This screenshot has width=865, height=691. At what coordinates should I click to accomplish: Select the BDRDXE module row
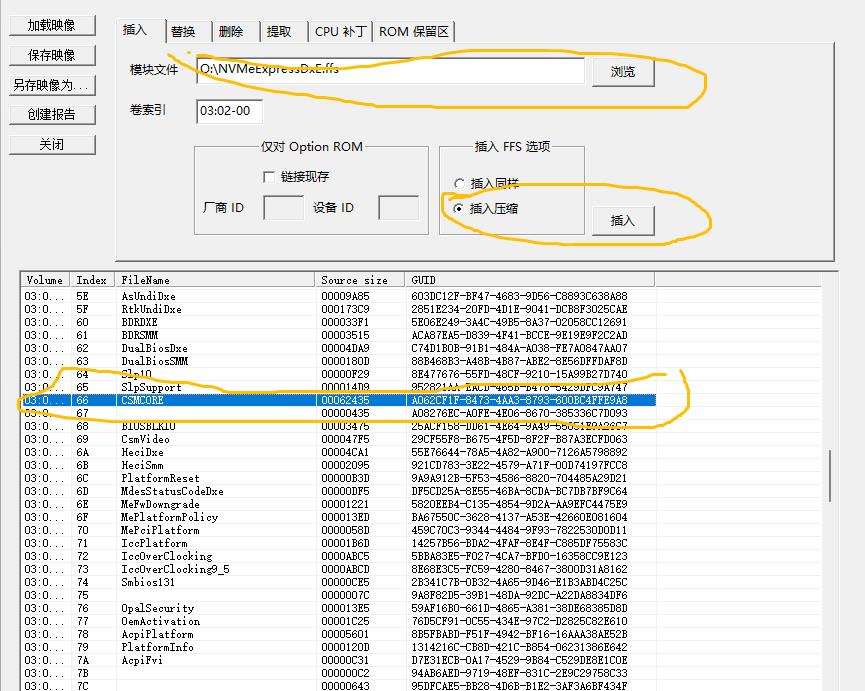tap(339, 322)
